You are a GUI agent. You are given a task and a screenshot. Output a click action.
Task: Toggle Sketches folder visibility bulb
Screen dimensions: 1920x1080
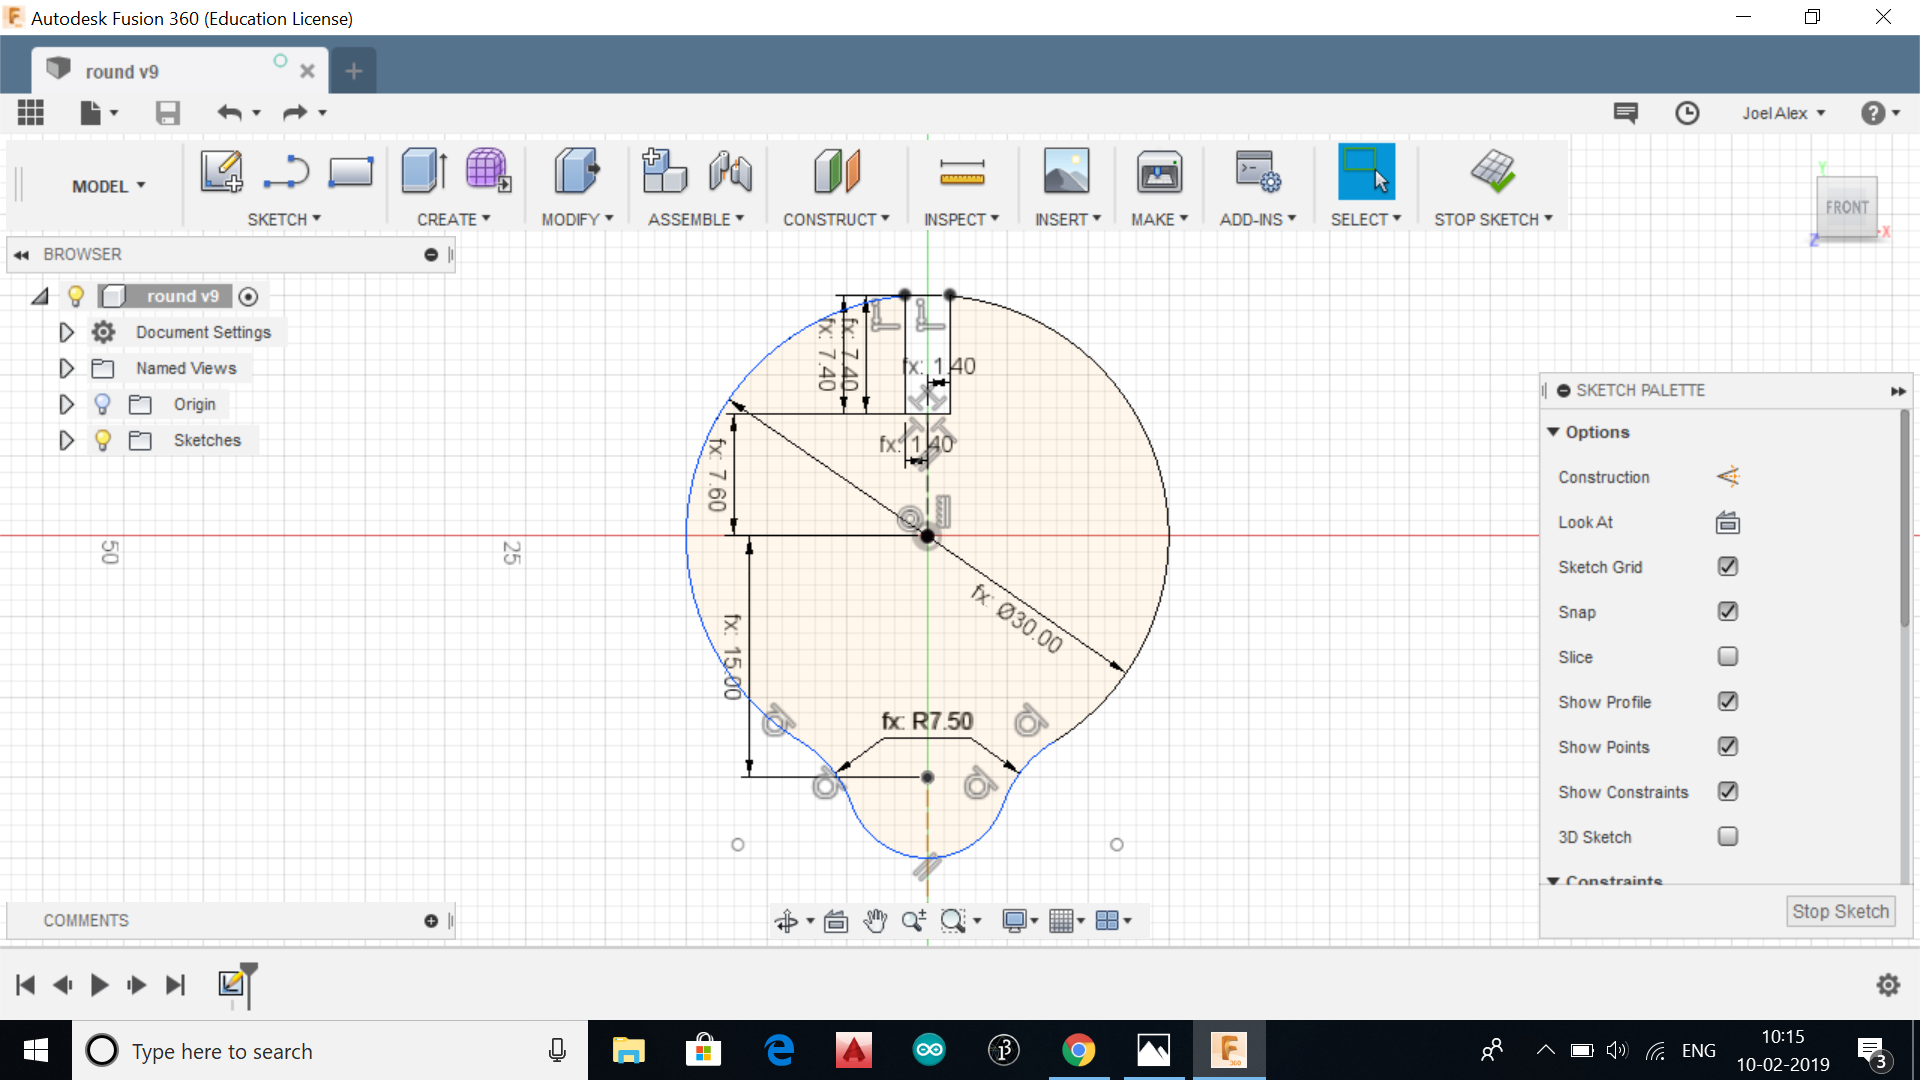coord(102,440)
